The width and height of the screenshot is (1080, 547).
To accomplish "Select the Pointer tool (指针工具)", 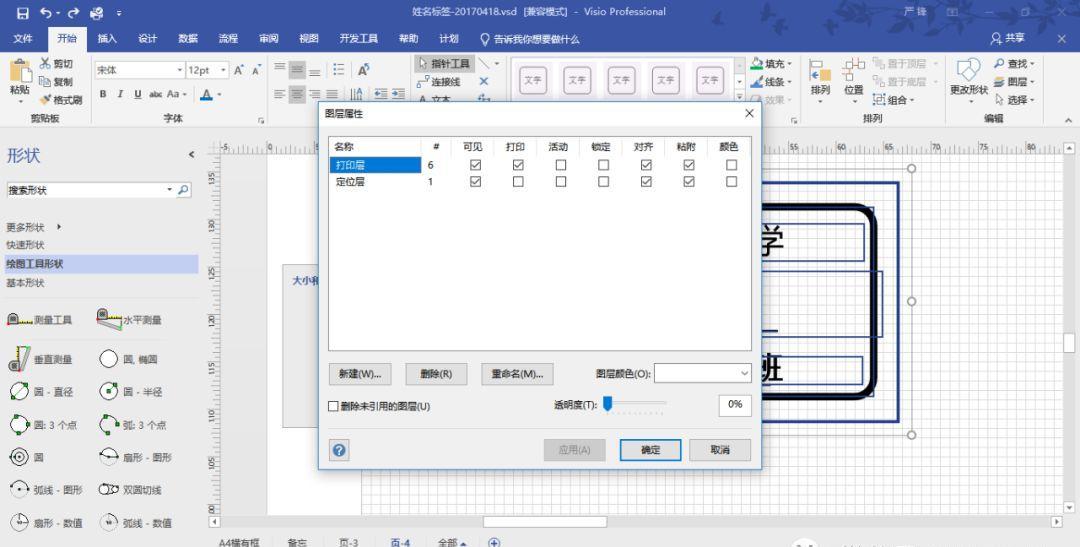I will pos(443,63).
